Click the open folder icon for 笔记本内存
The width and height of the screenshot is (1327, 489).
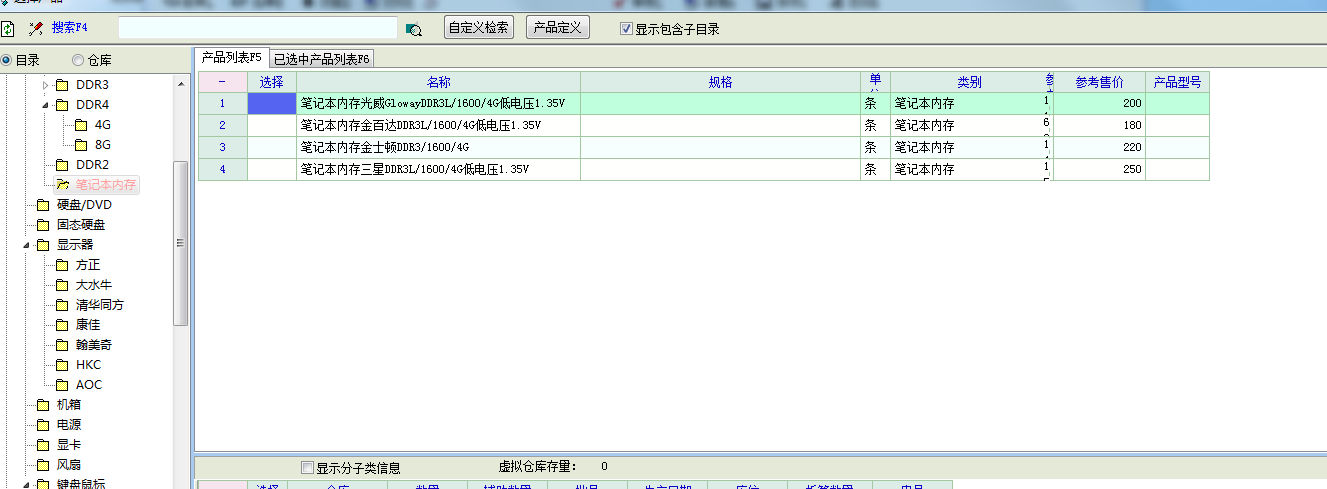coord(62,185)
